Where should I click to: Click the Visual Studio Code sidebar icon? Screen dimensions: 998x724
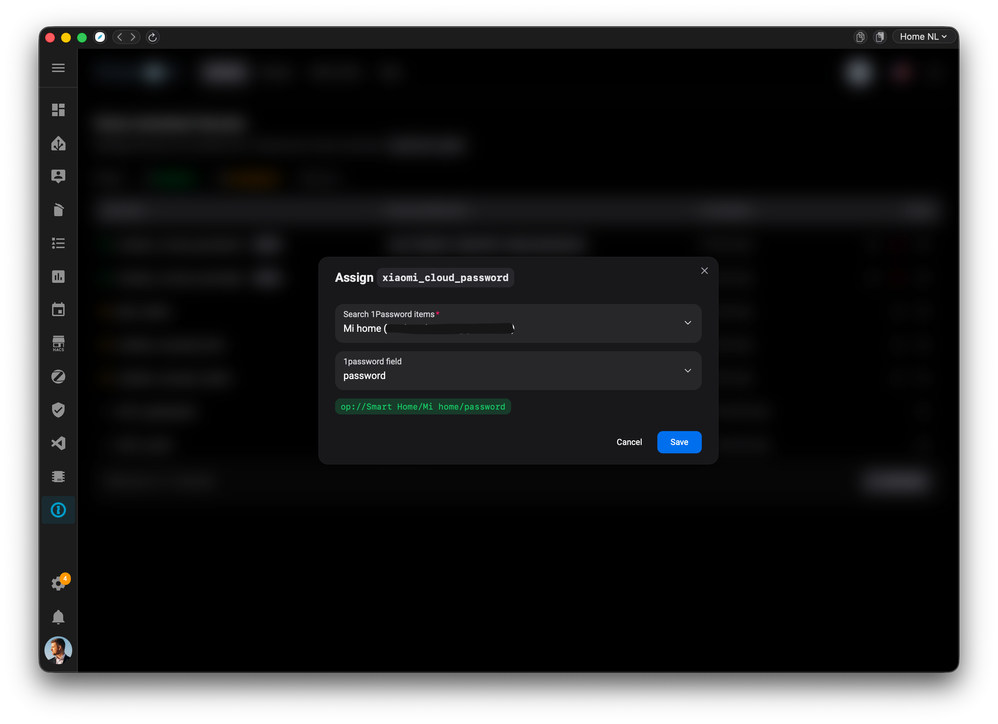coord(58,443)
